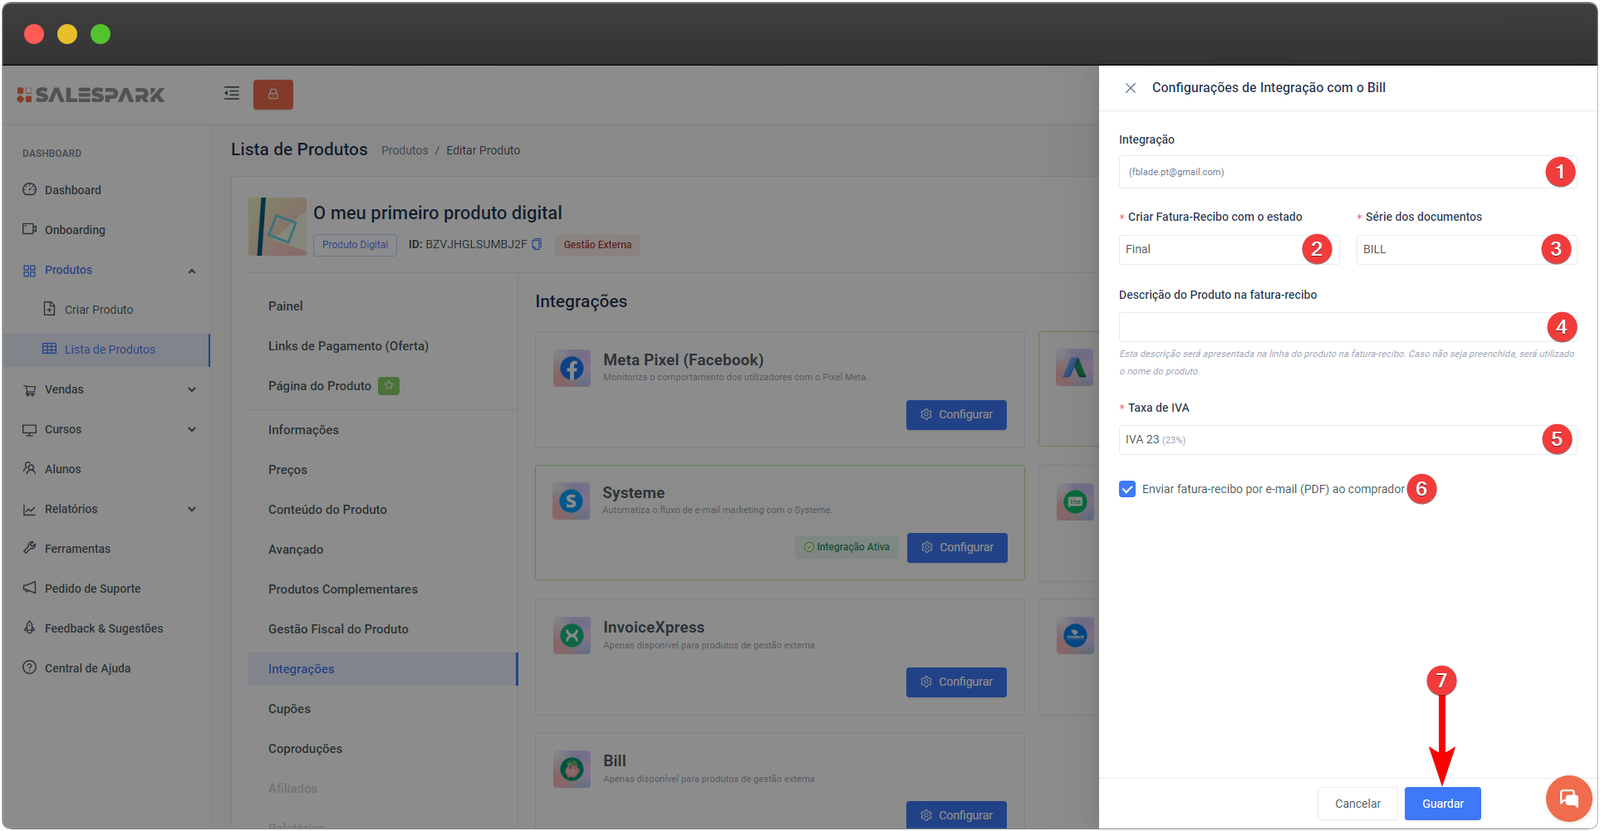Click the green star Página do Produto badge
1600x831 pixels.
click(x=388, y=386)
